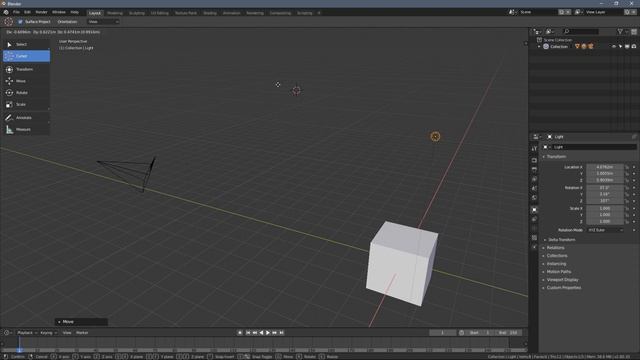Expand the Instancing panel

(556, 264)
